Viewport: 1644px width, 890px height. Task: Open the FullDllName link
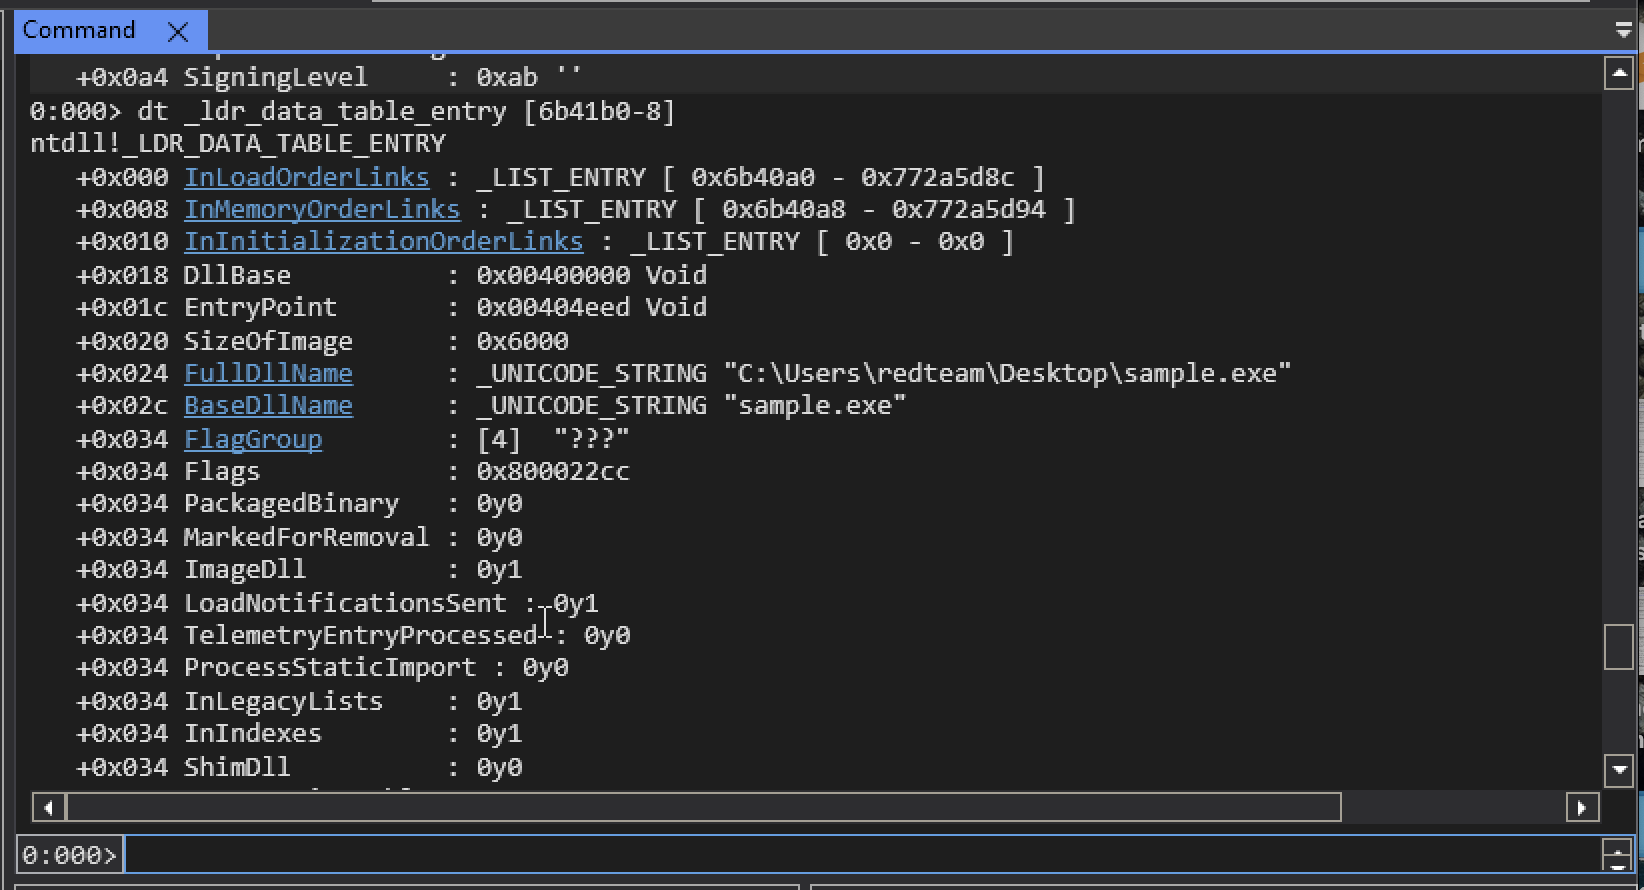coord(268,373)
